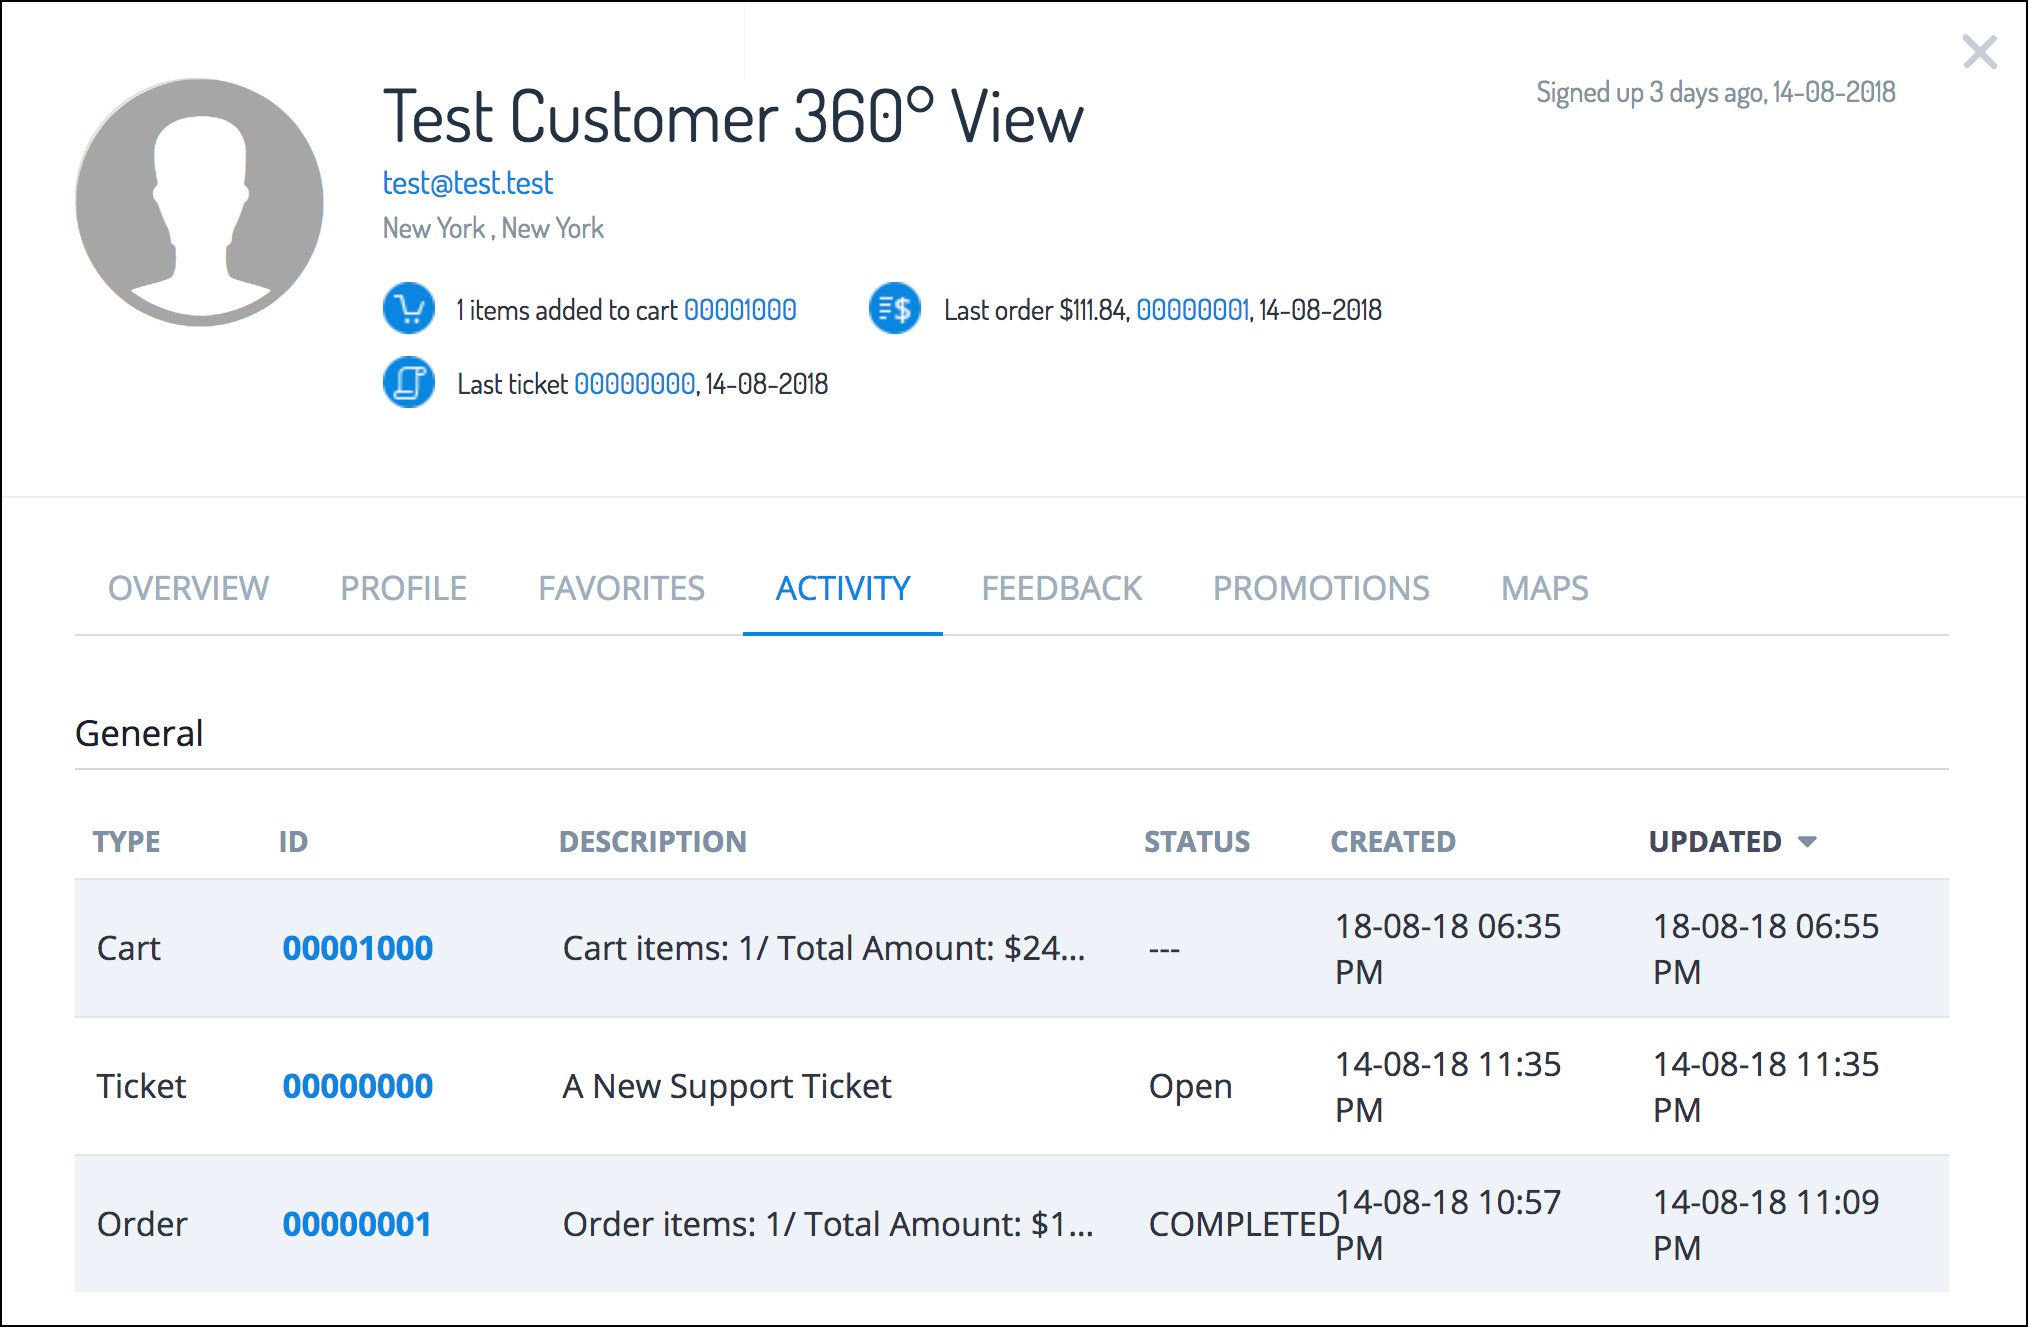Open Order ID 00000001 in table
This screenshot has height=1327, width=2028.
coord(356,1224)
